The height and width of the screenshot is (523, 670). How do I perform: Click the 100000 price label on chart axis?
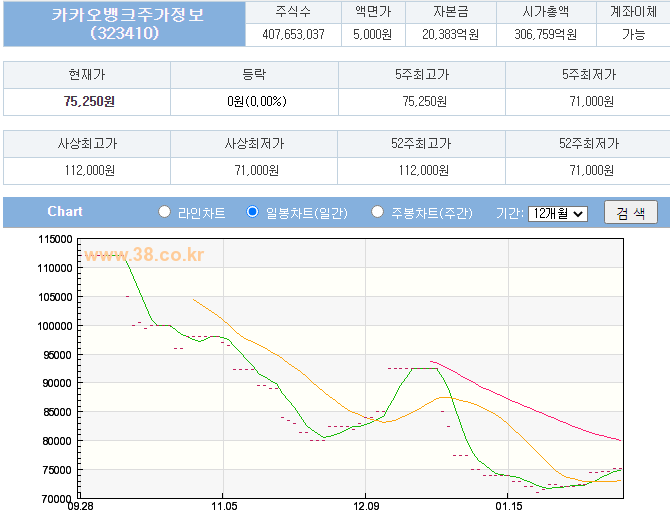pos(55,326)
